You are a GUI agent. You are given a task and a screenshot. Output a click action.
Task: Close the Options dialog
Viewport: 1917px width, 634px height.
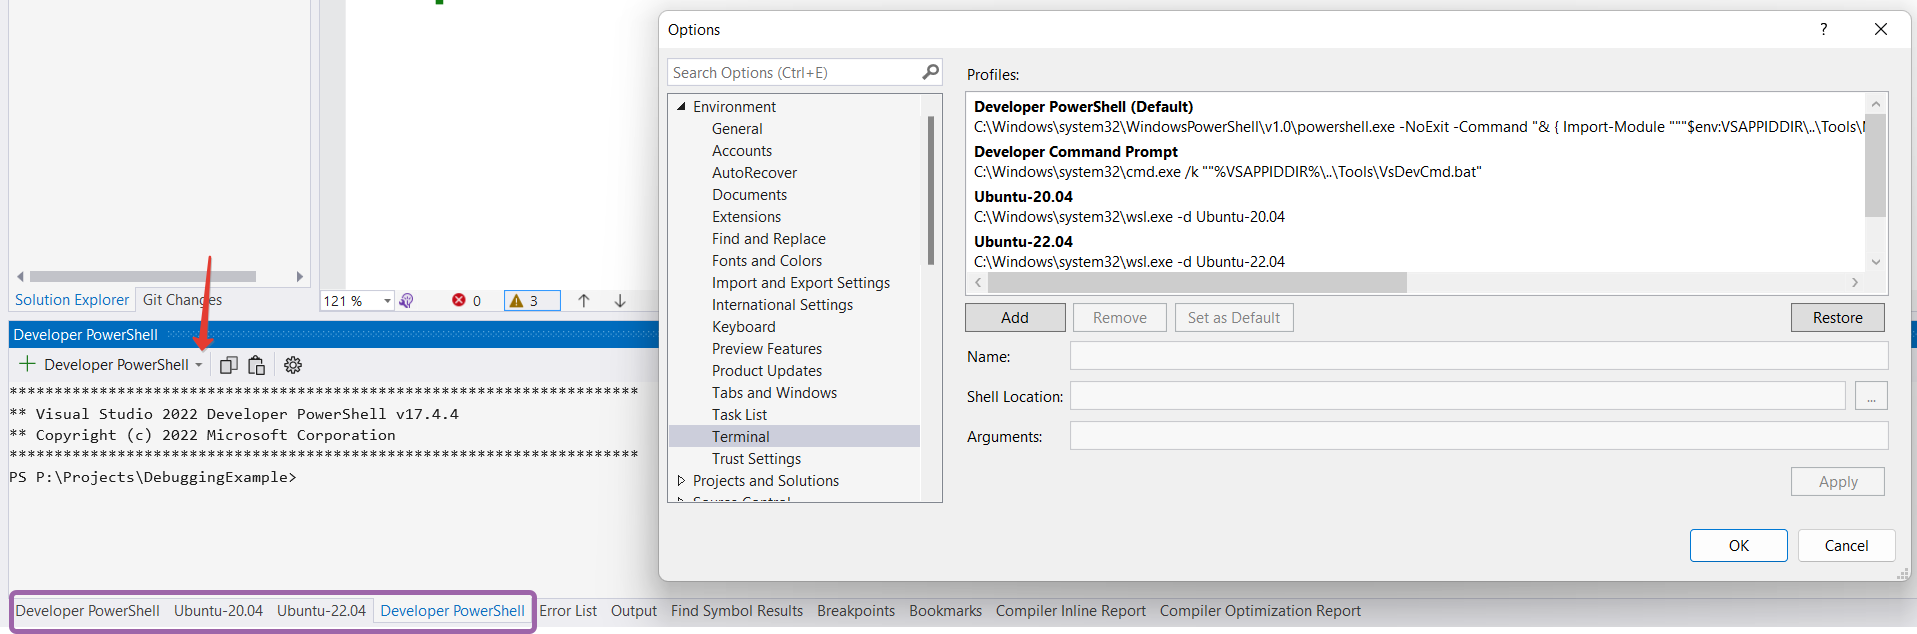point(1880,29)
